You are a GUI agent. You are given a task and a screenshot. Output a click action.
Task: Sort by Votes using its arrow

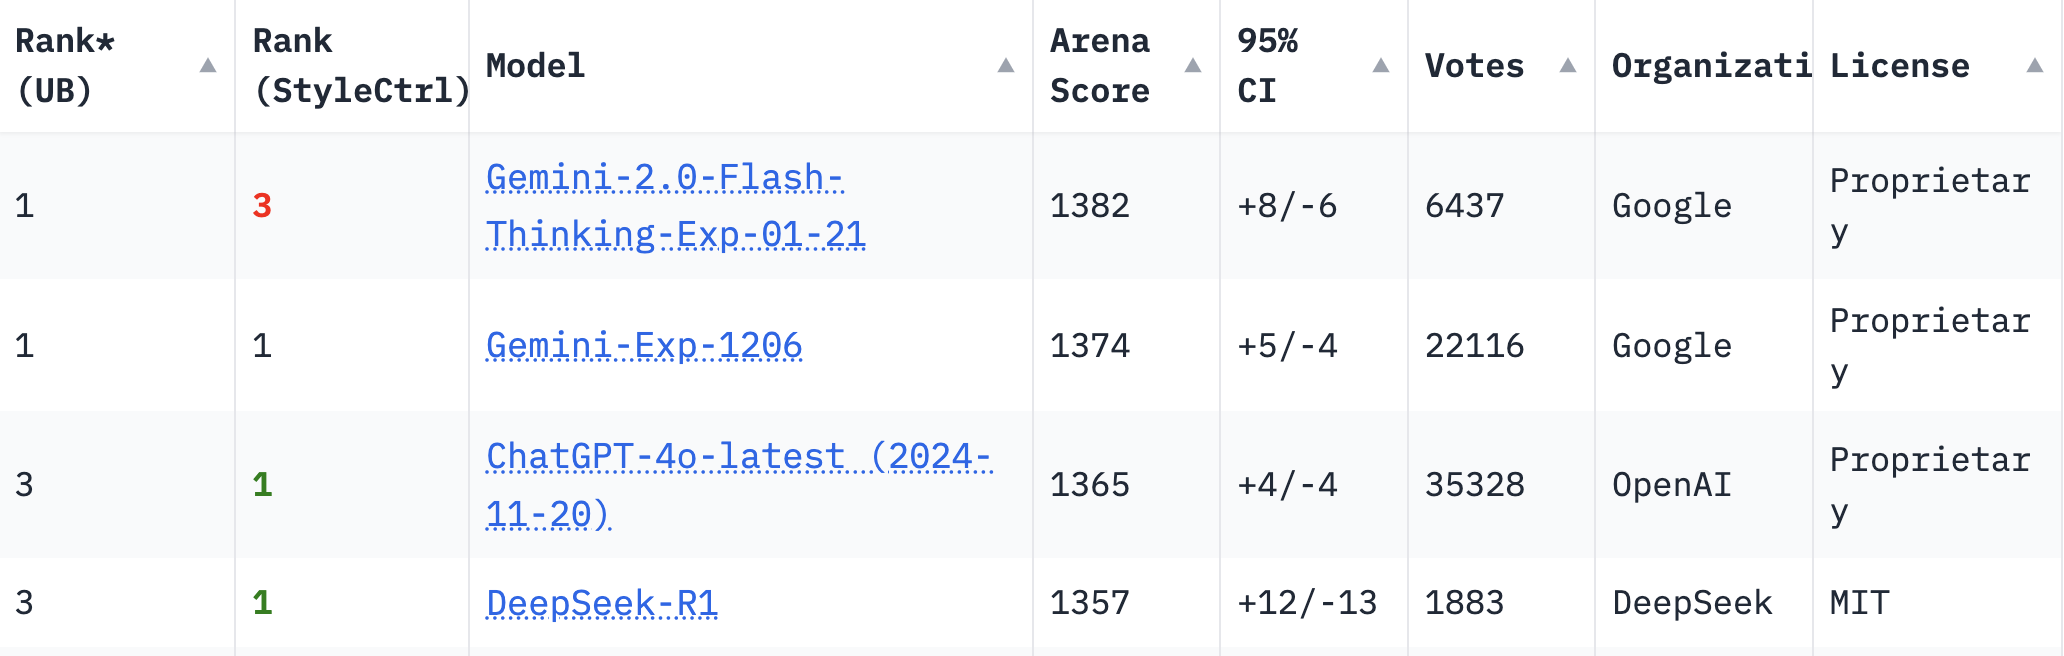coord(1568,66)
